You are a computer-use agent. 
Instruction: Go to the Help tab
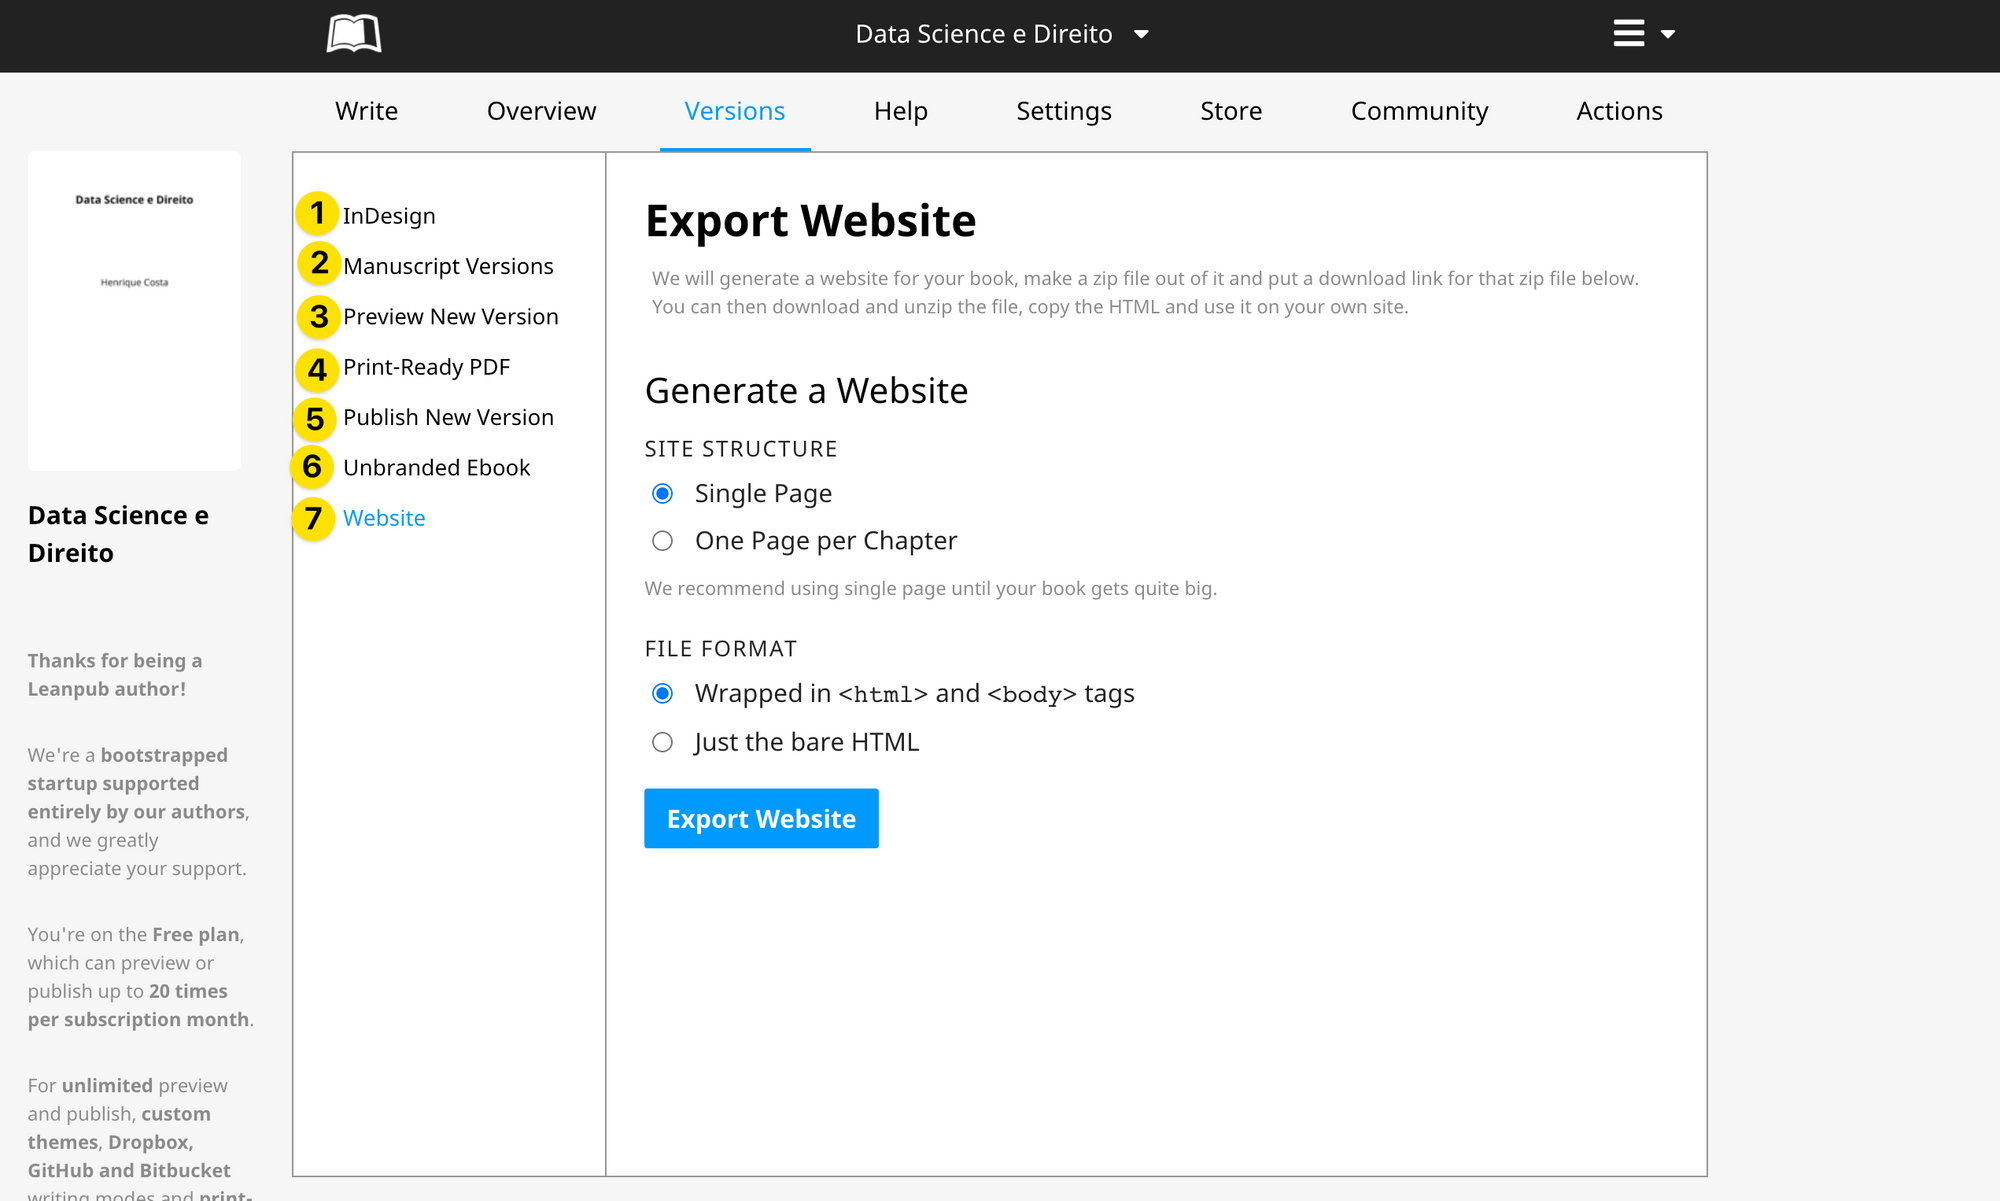pyautogui.click(x=900, y=111)
